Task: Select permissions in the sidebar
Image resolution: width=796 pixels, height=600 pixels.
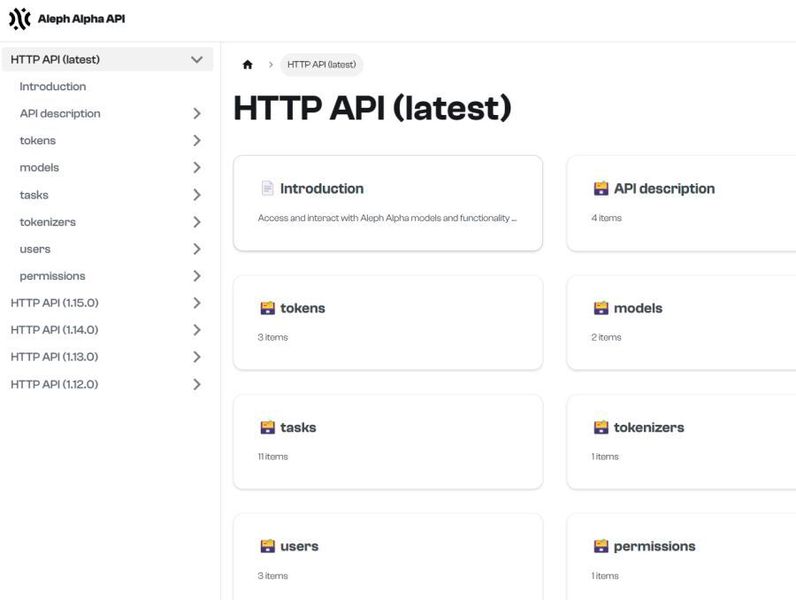Action: coord(52,276)
